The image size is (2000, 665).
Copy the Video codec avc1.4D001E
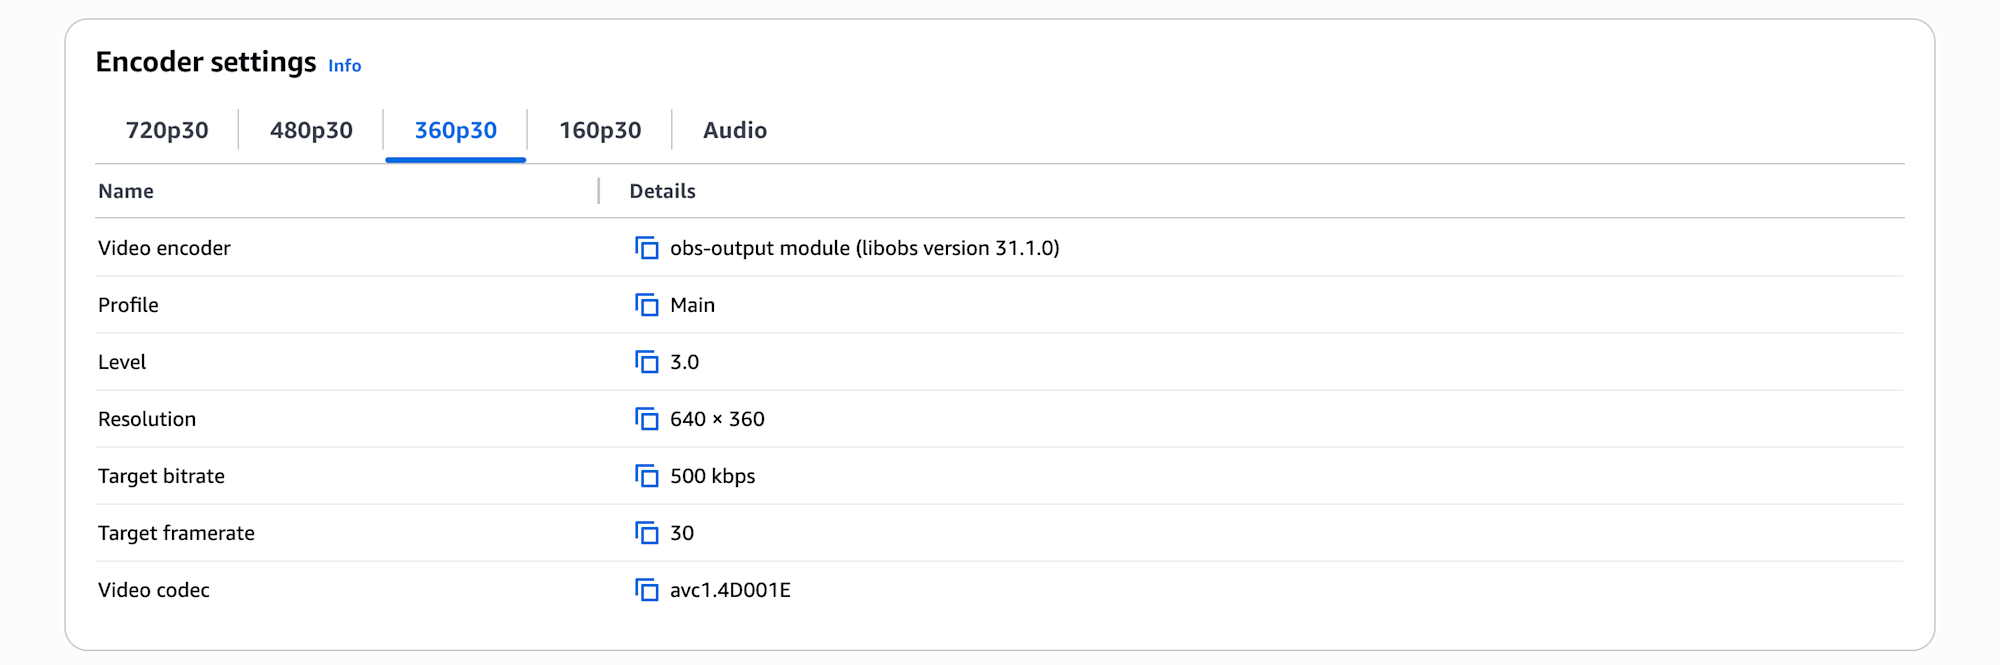pos(647,590)
